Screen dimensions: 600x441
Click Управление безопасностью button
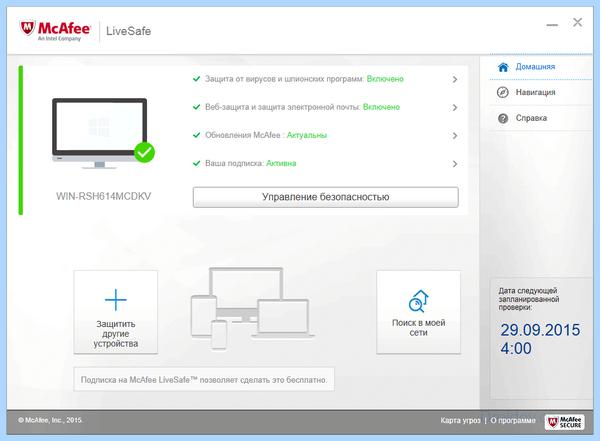click(x=326, y=197)
